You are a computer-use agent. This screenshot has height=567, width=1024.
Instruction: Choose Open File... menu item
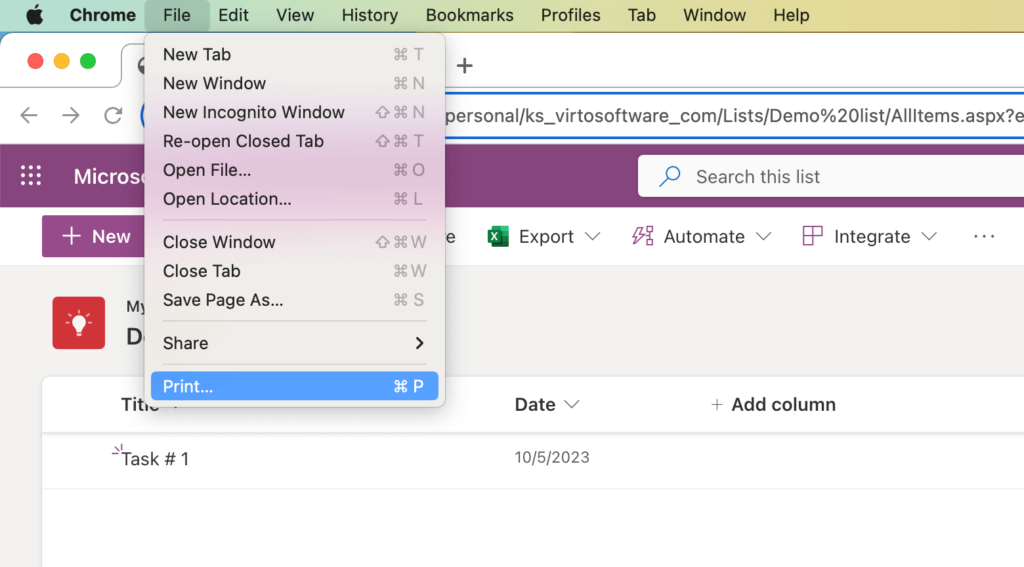point(294,170)
